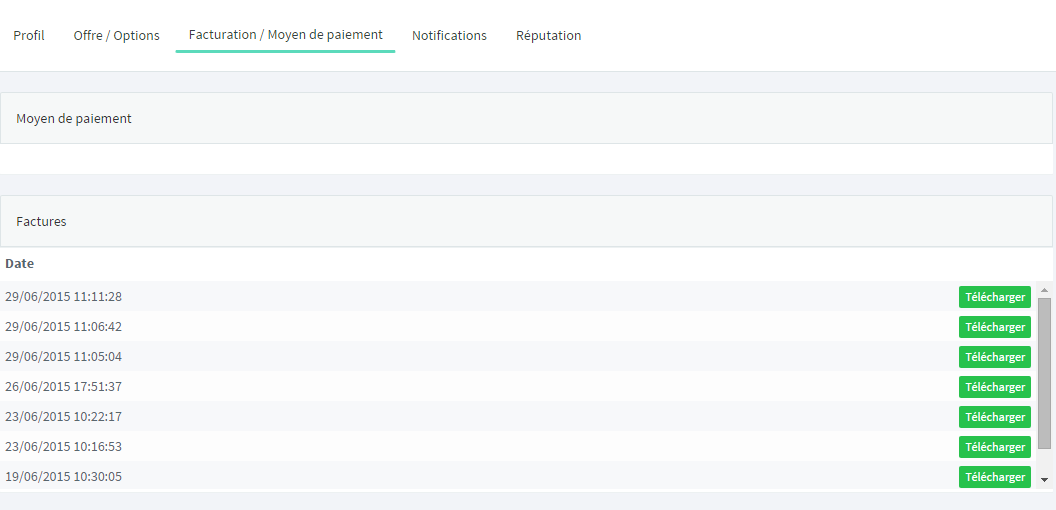Viewport: 1056px width, 510px height.
Task: Download invoice dated 29/06/2015 11:11:28
Action: pyautogui.click(x=995, y=296)
